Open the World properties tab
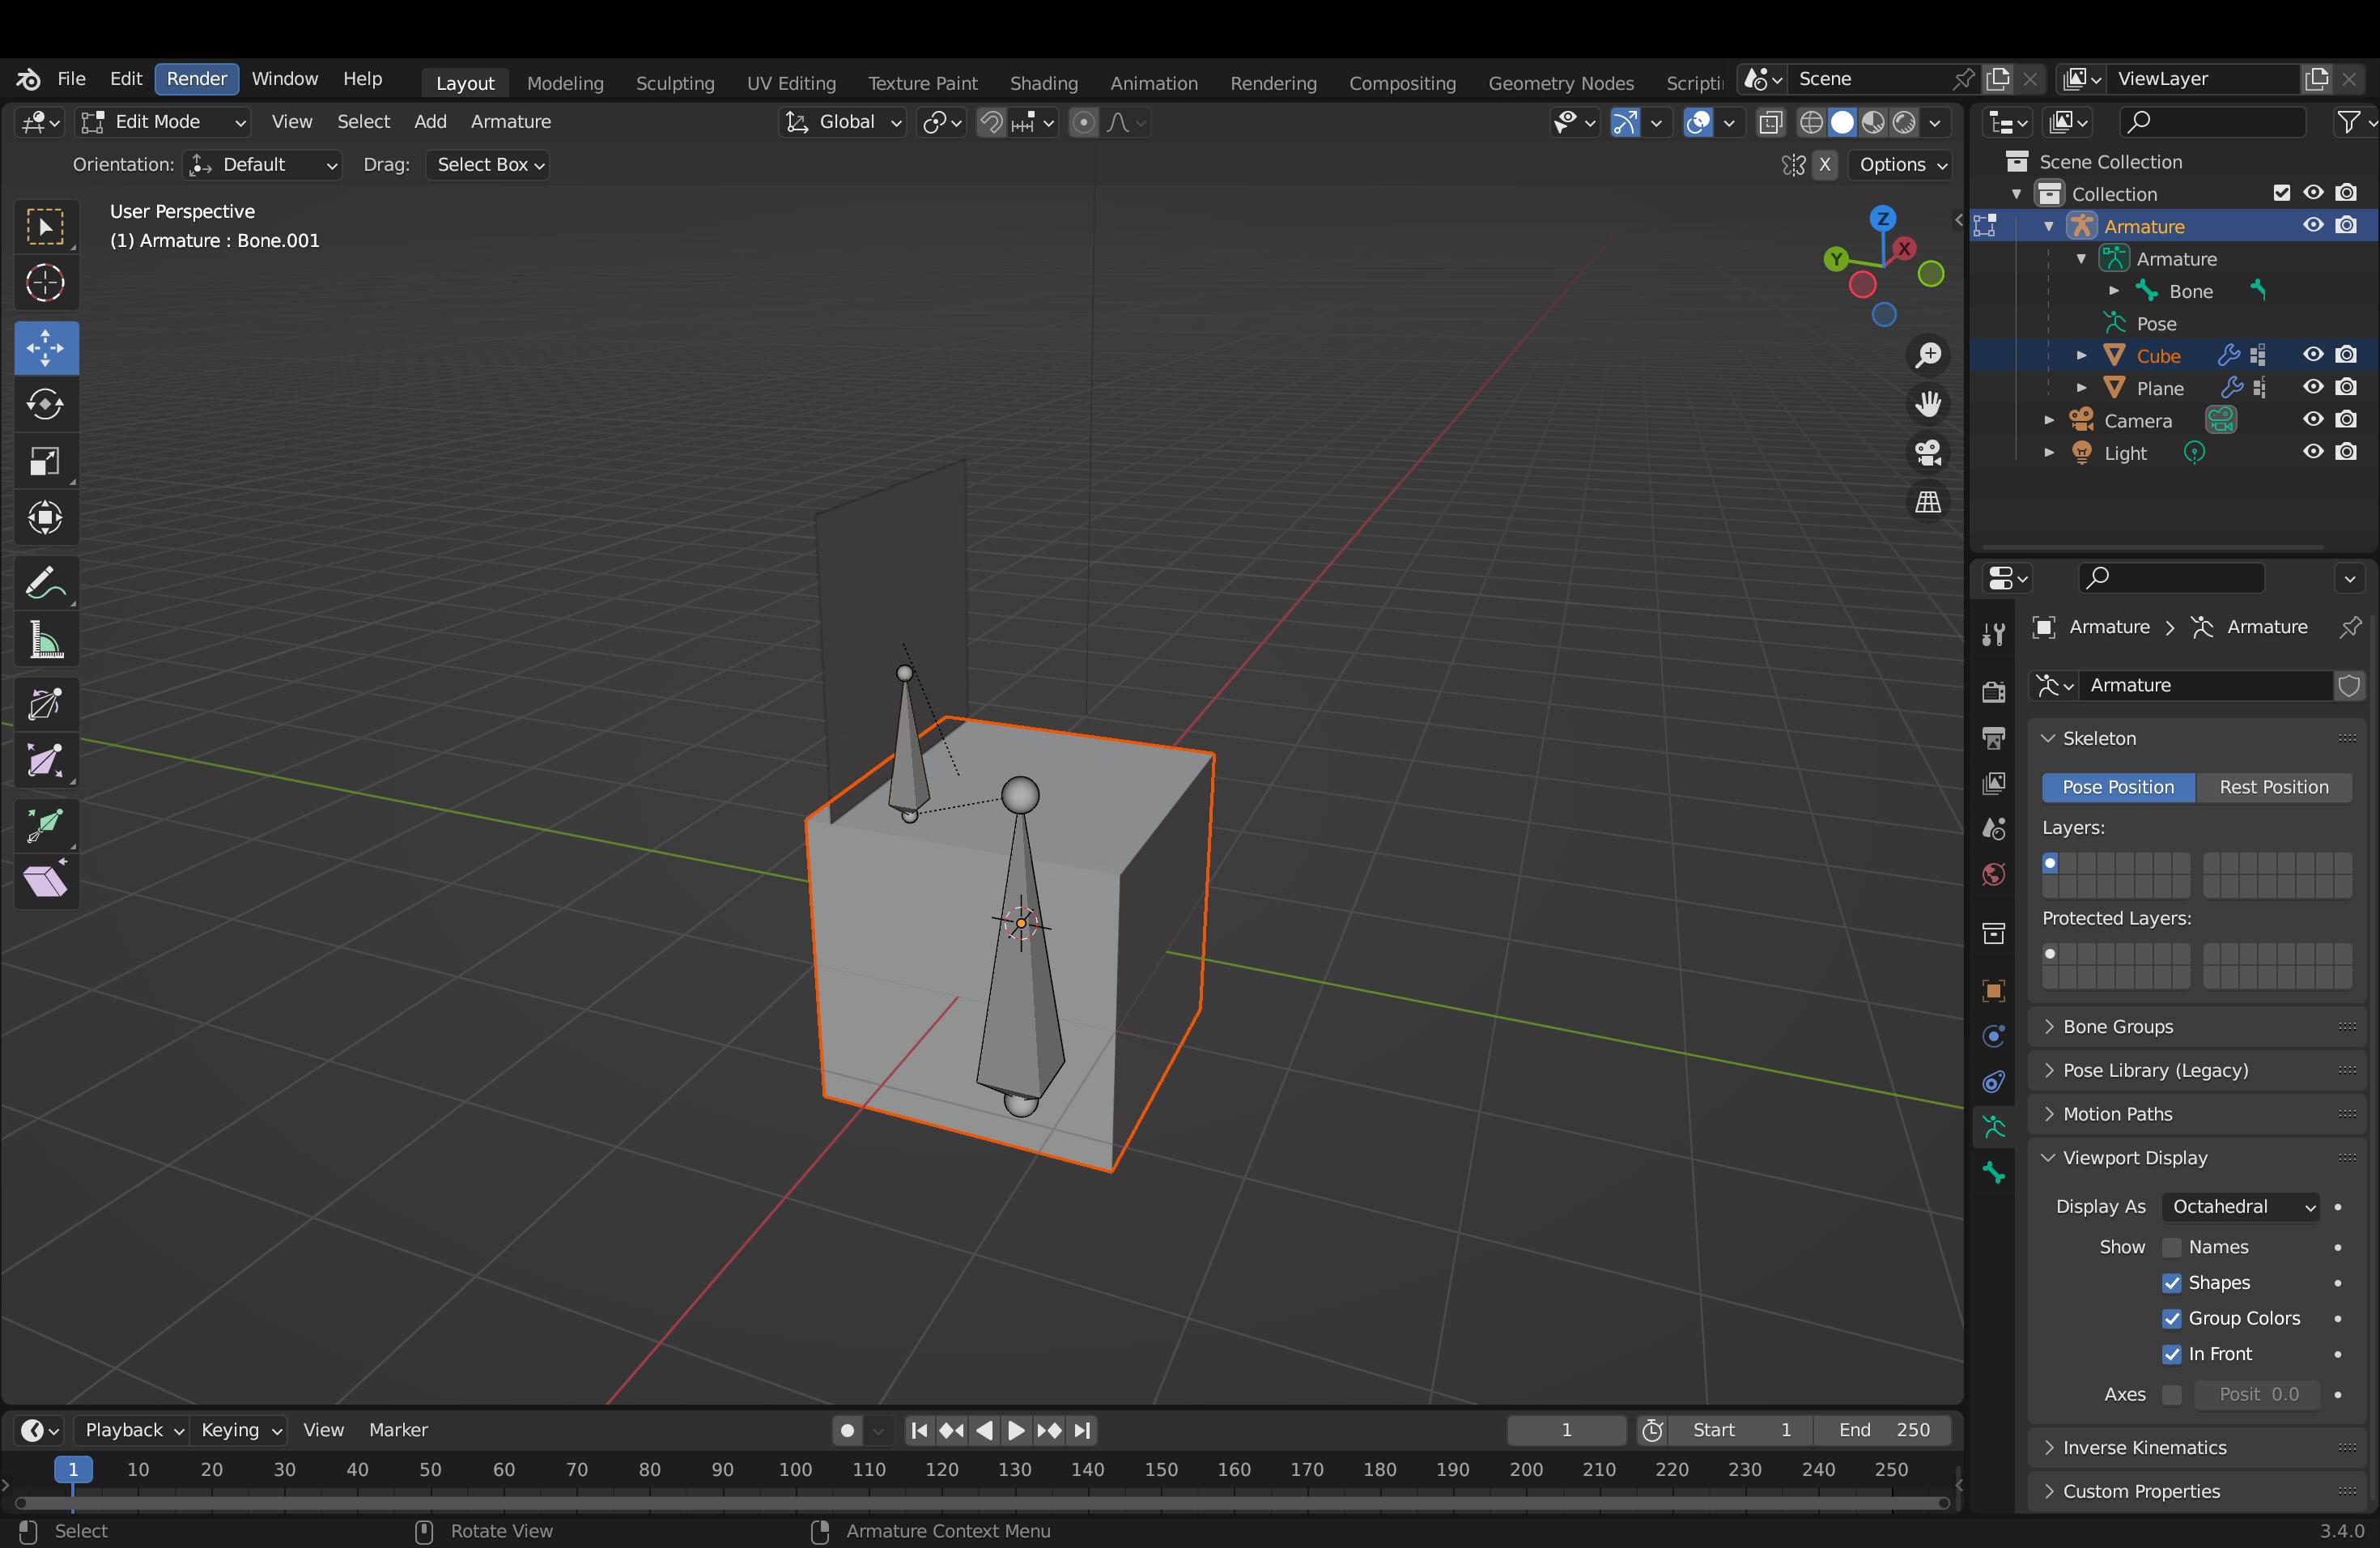Image resolution: width=2380 pixels, height=1548 pixels. tap(1994, 875)
